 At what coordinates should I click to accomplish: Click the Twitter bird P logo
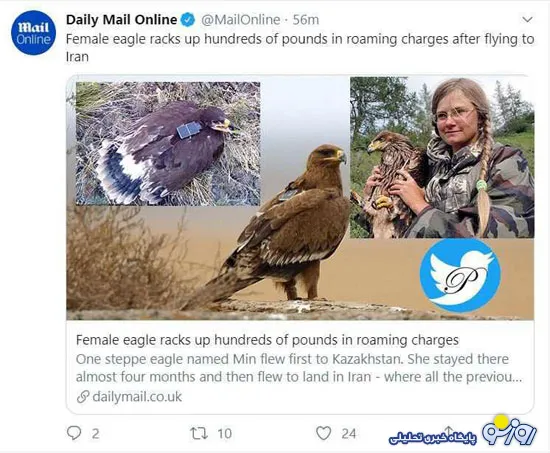coord(460,275)
